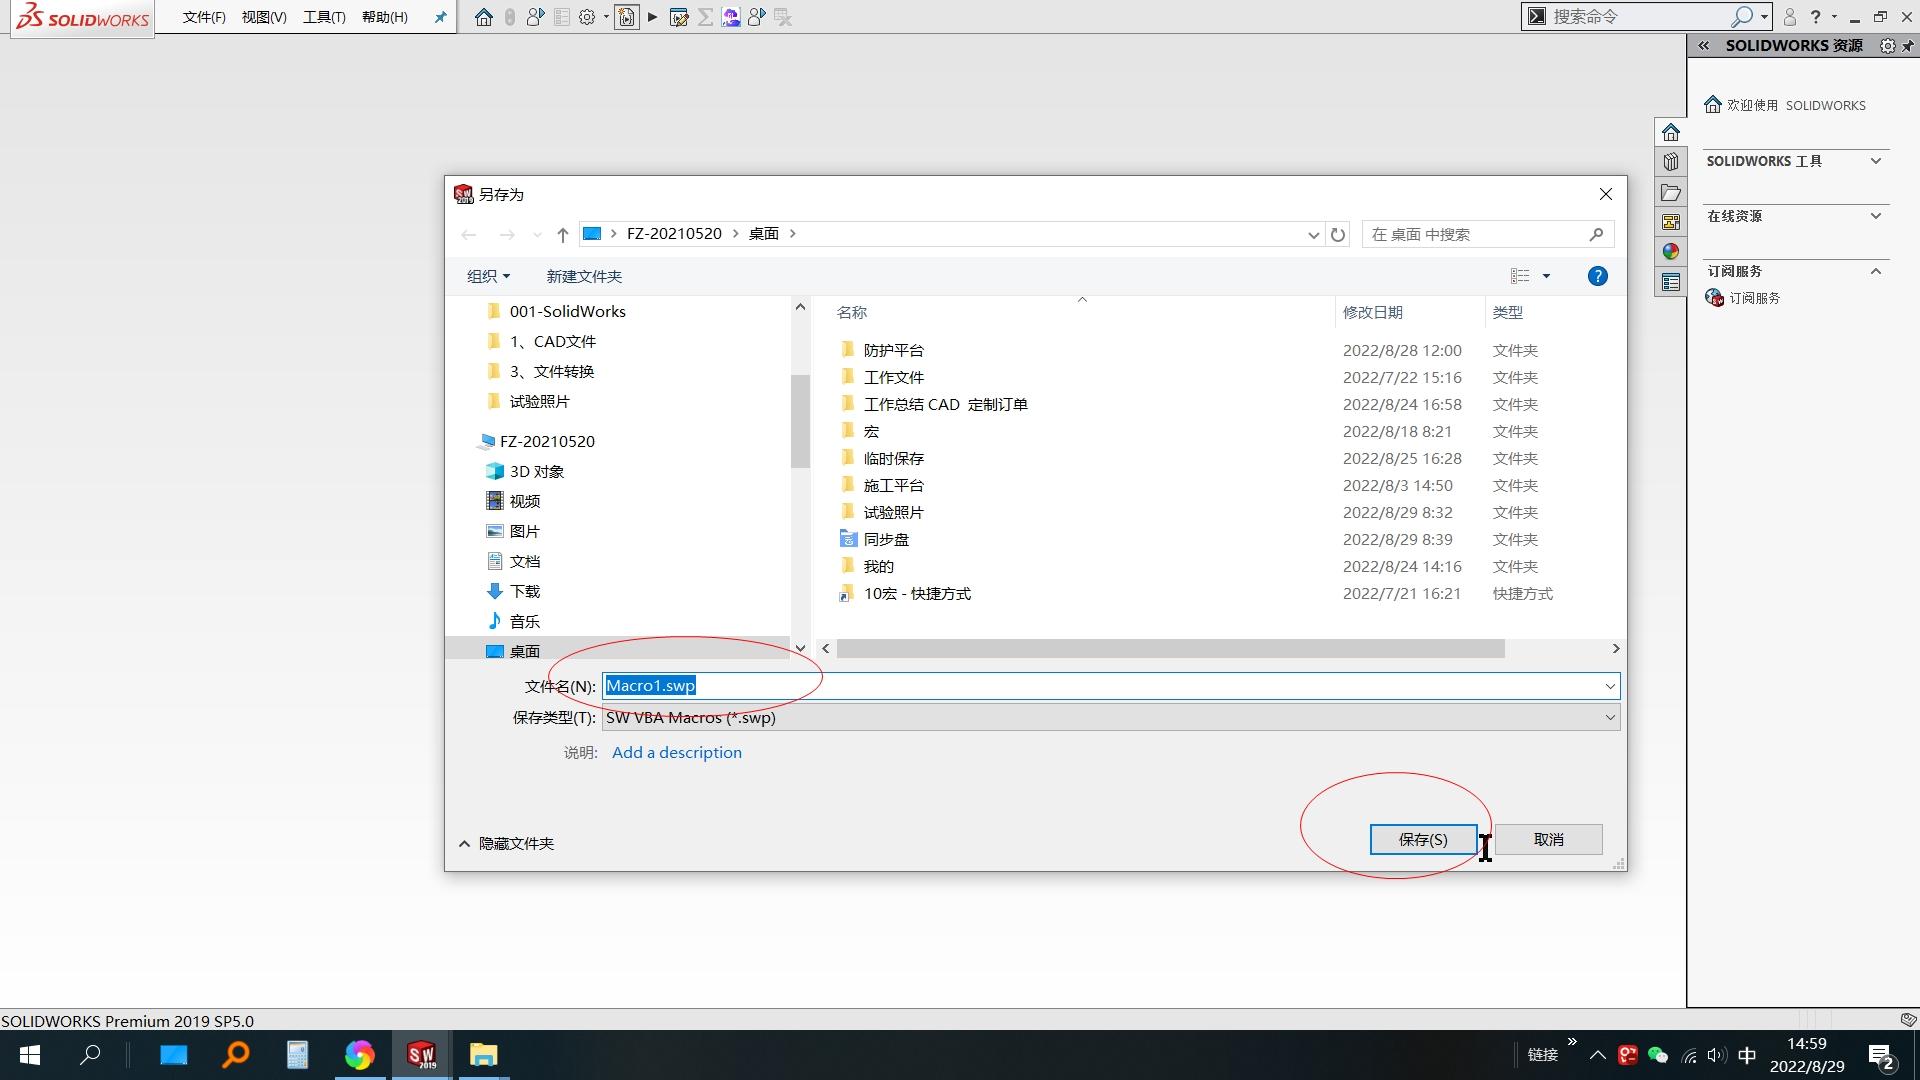The height and width of the screenshot is (1080, 1920).
Task: Collapse 订阅服务 section
Action: pos(1876,271)
